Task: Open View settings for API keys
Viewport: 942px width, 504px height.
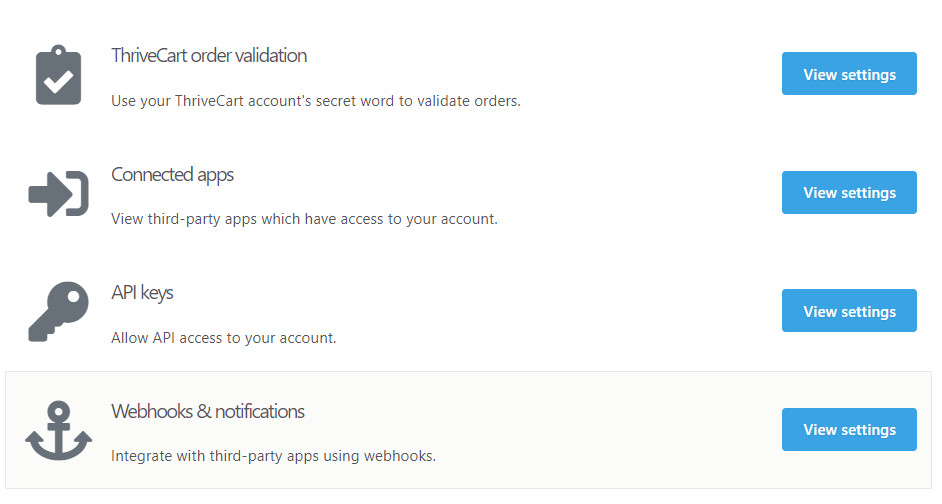Action: coord(849,311)
